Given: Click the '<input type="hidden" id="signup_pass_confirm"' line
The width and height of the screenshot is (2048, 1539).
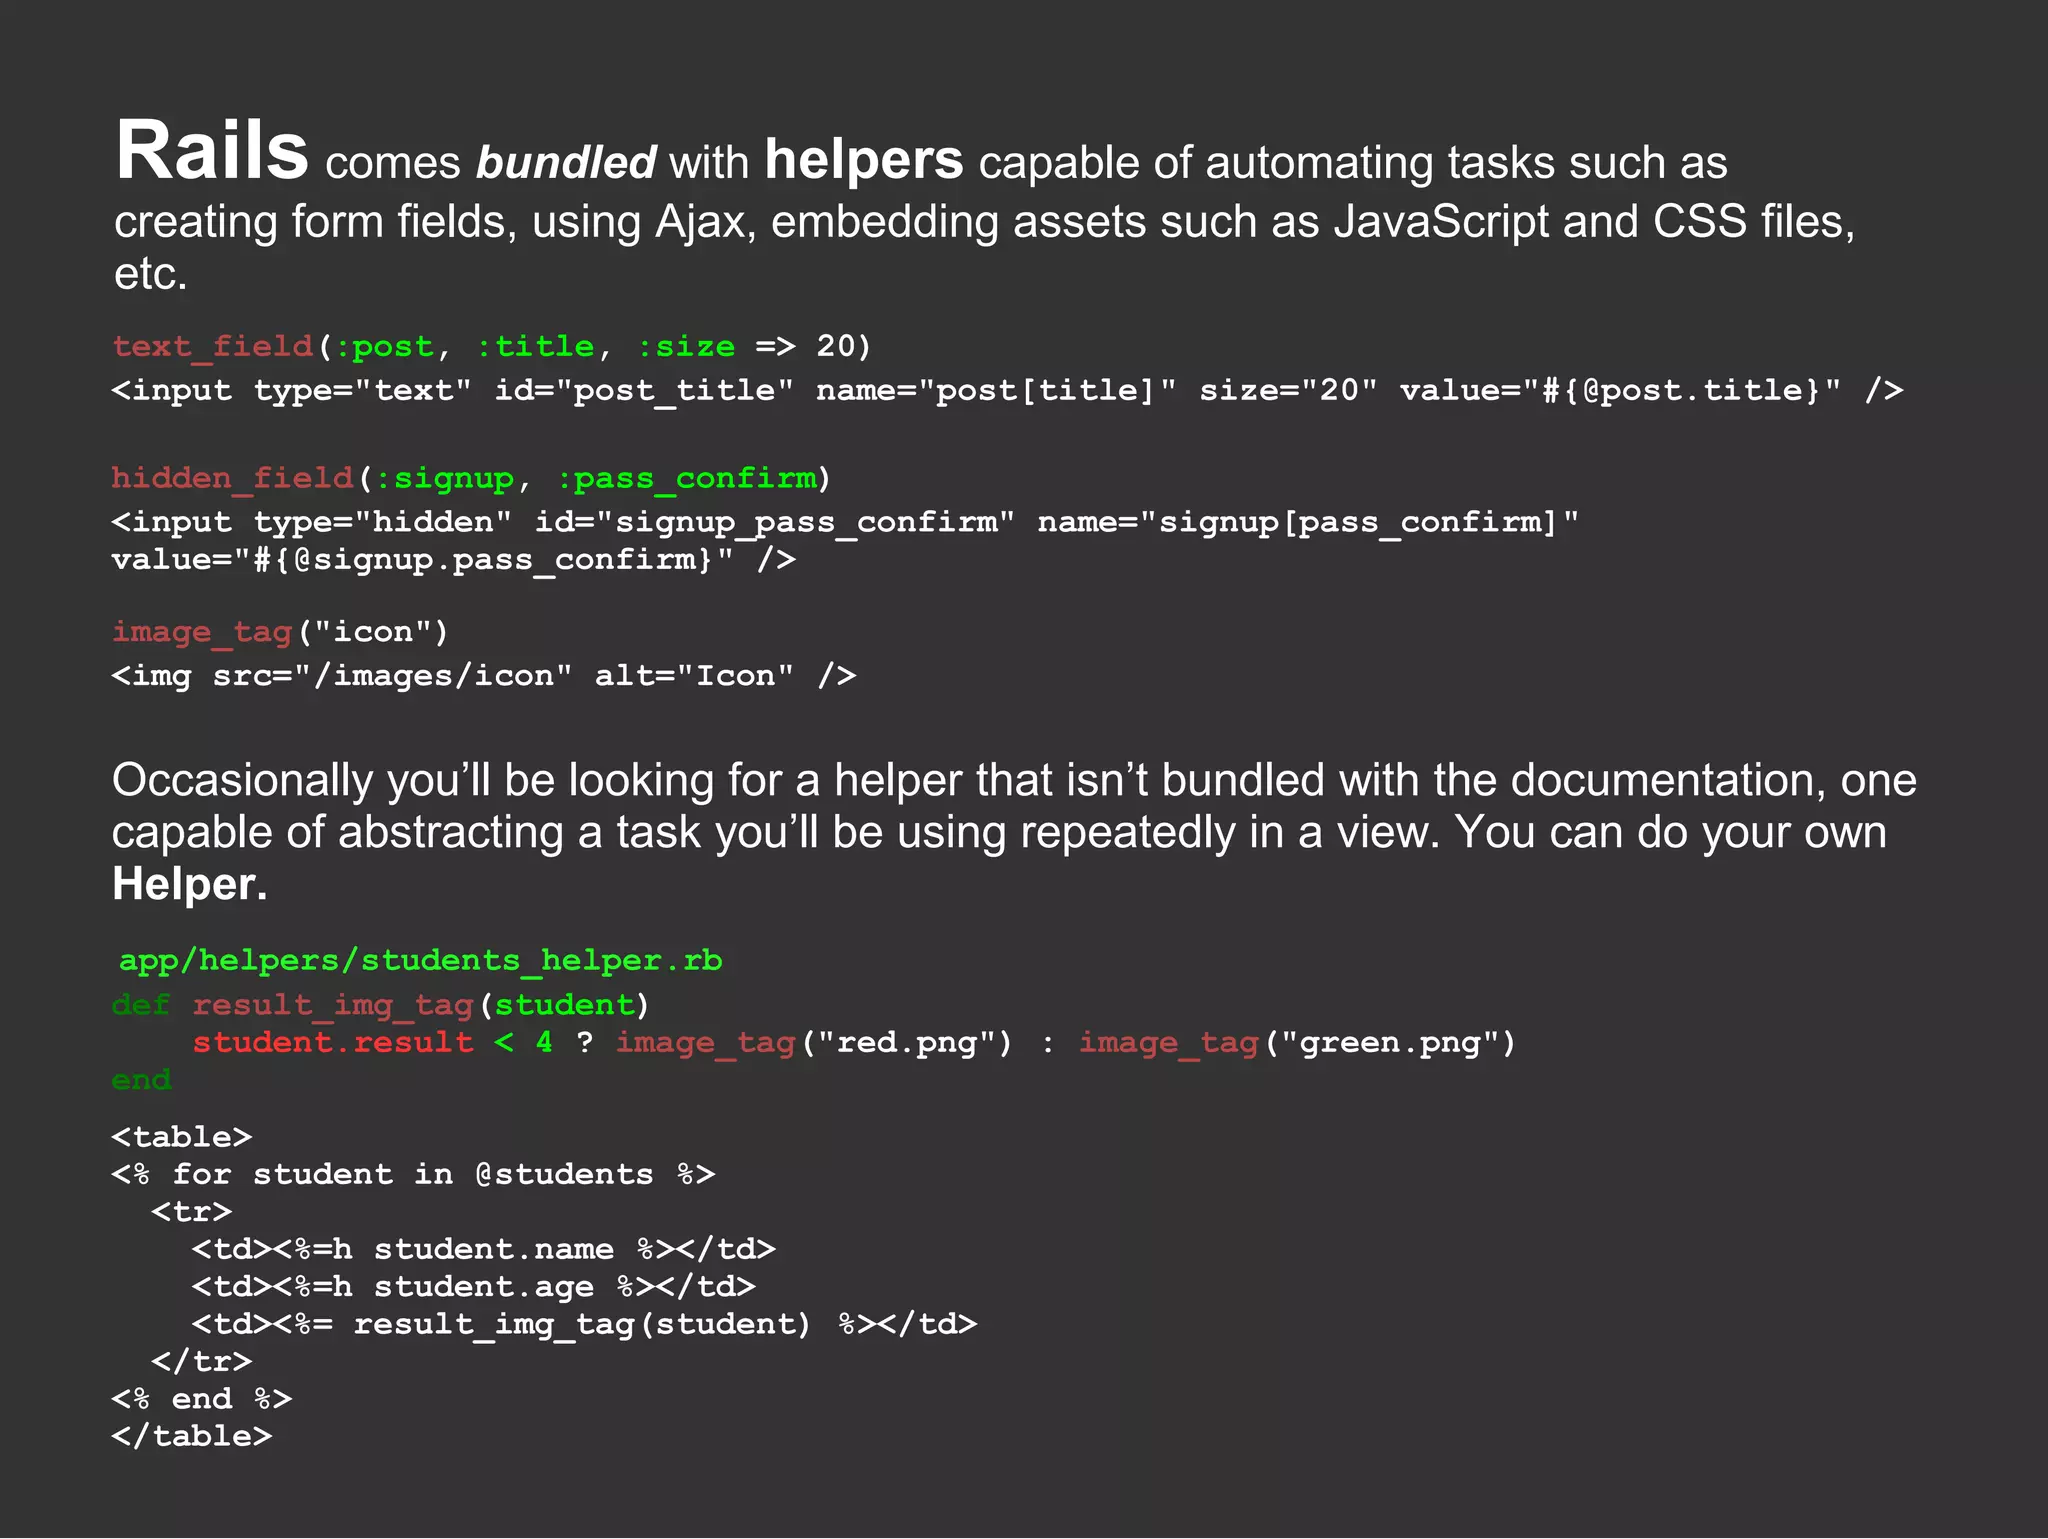Looking at the screenshot, I should [x=845, y=522].
